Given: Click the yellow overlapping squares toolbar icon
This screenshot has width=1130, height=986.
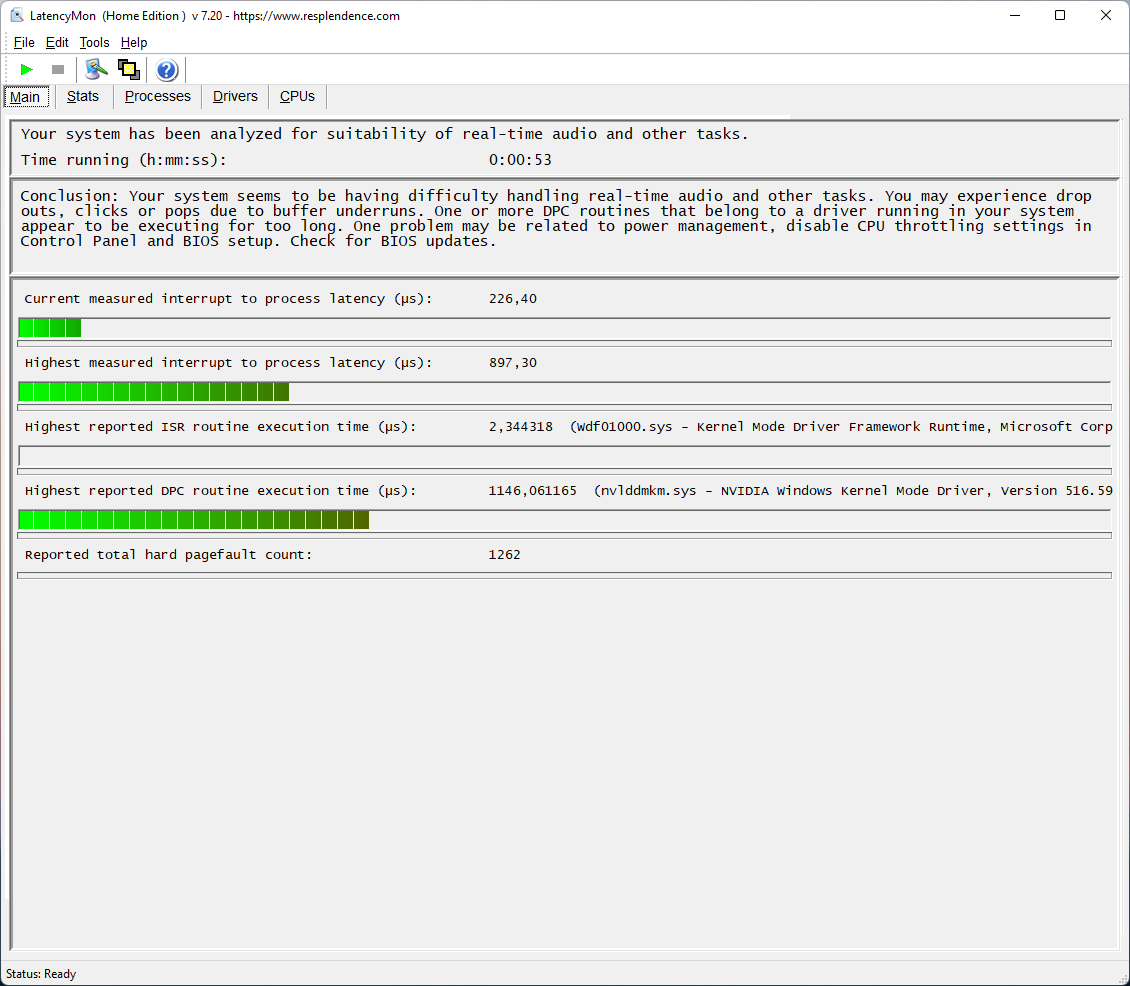Looking at the screenshot, I should pos(129,70).
